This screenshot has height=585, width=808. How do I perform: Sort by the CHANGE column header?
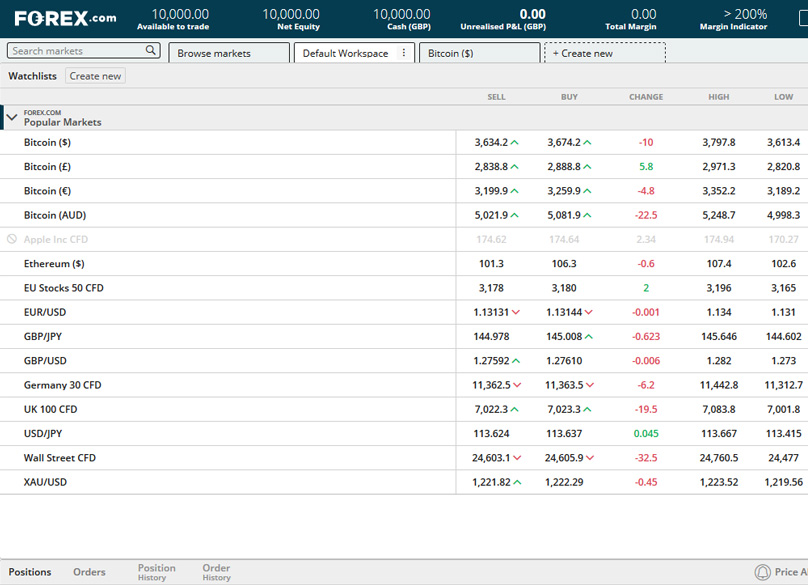pos(646,97)
